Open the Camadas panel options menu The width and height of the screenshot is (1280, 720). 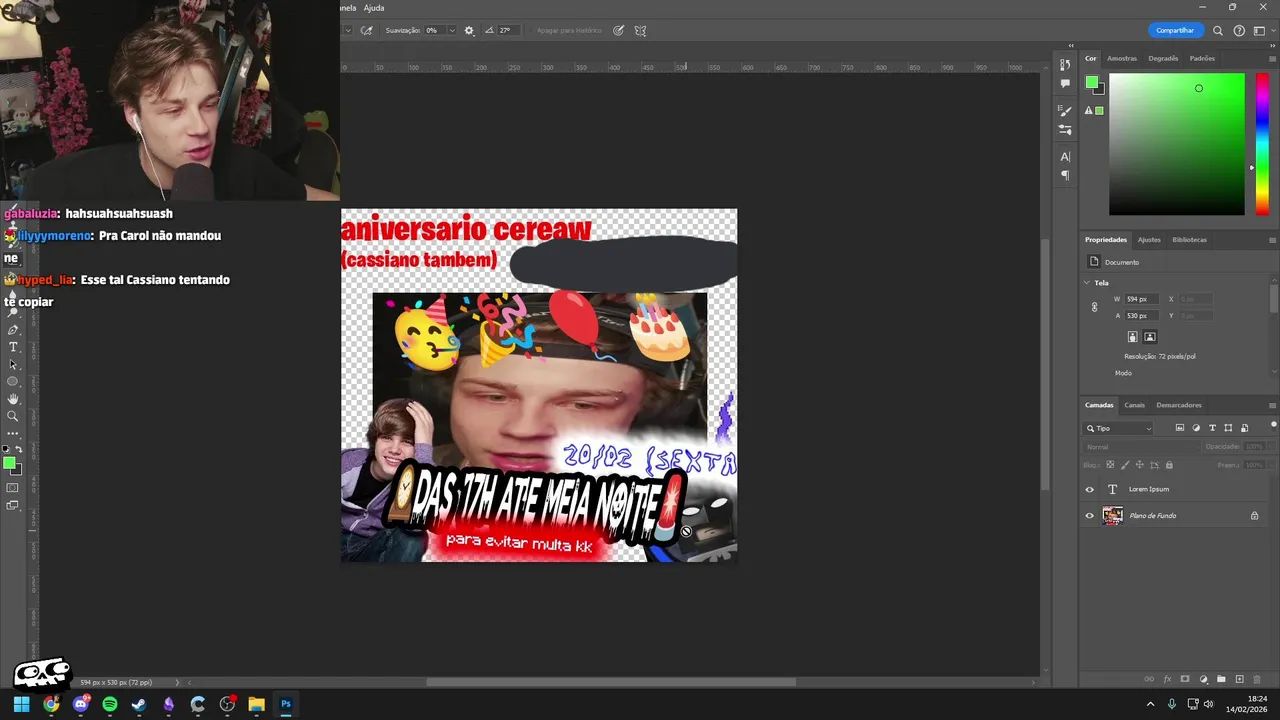pyautogui.click(x=1272, y=405)
